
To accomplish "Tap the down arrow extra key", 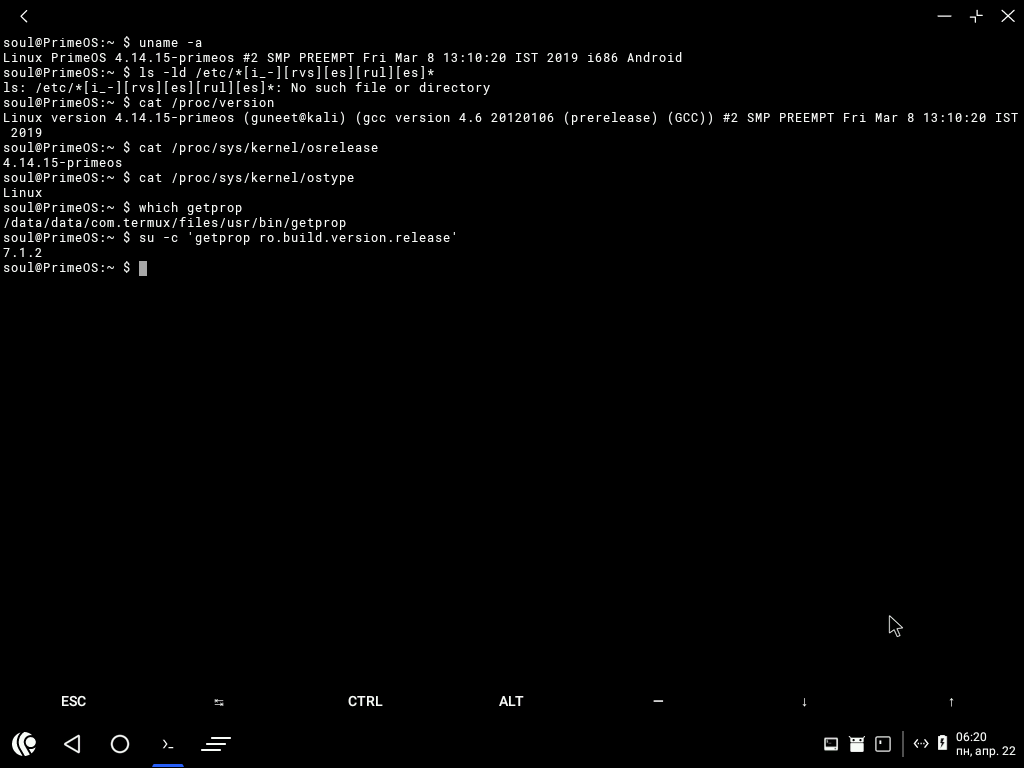I will pos(804,702).
